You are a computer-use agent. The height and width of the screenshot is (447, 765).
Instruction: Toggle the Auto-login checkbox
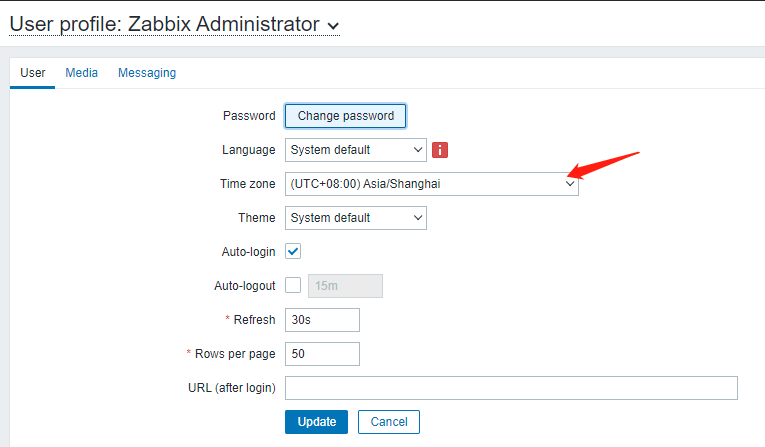point(293,252)
